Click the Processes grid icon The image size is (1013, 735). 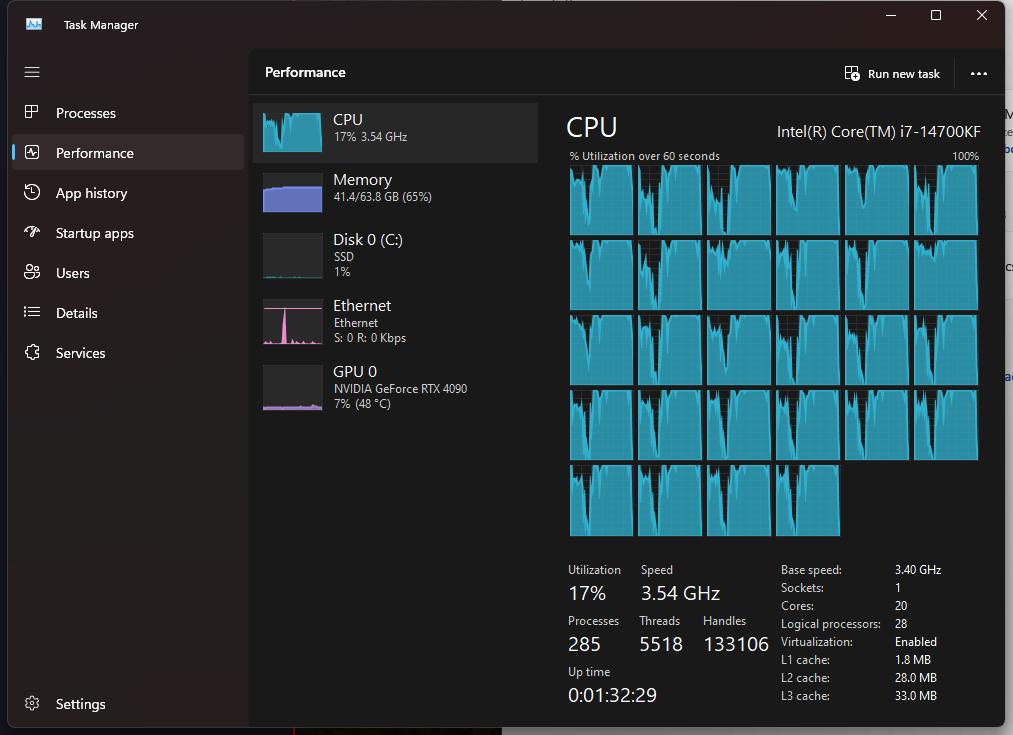click(x=32, y=112)
